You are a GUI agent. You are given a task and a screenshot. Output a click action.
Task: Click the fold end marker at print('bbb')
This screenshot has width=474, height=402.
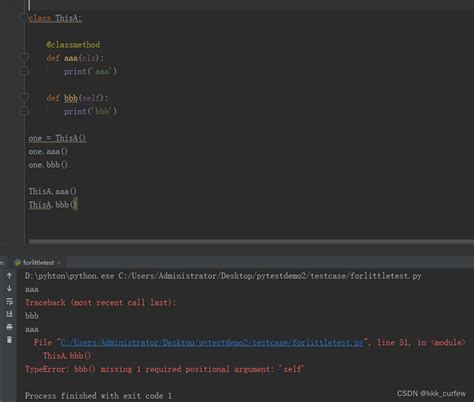pyautogui.click(x=24, y=111)
